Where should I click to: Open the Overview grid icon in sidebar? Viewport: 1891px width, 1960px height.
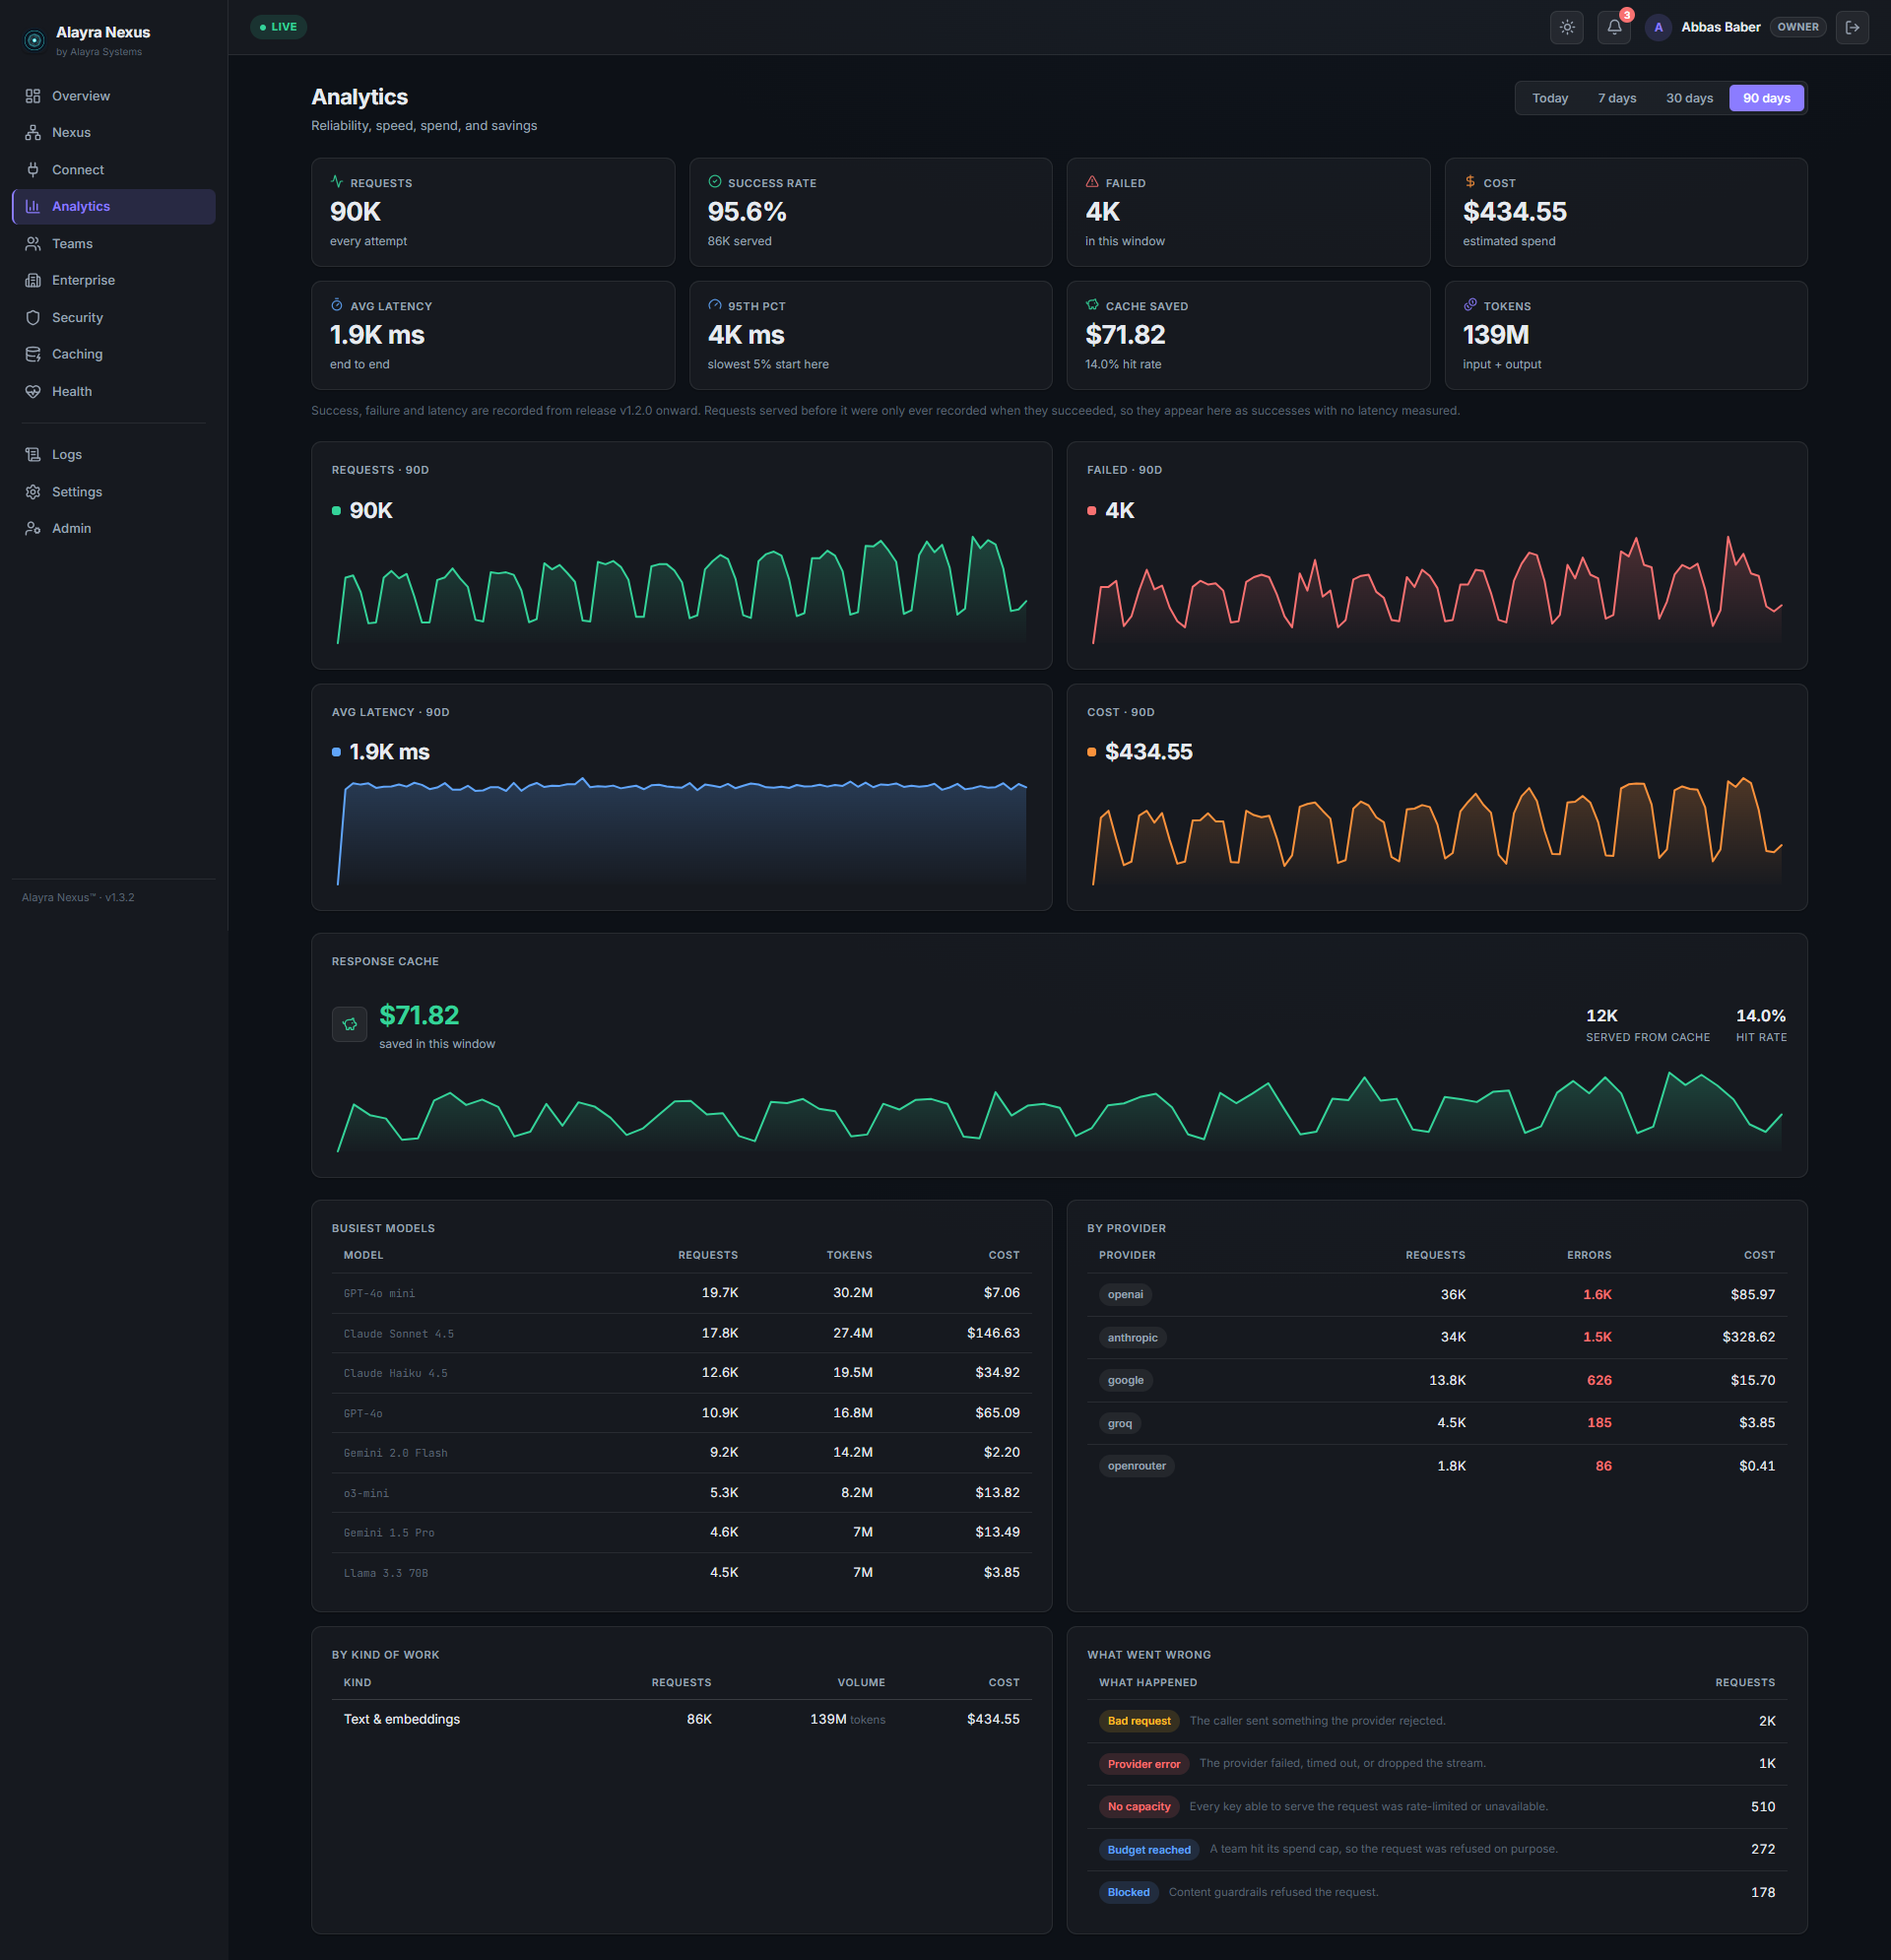click(33, 96)
